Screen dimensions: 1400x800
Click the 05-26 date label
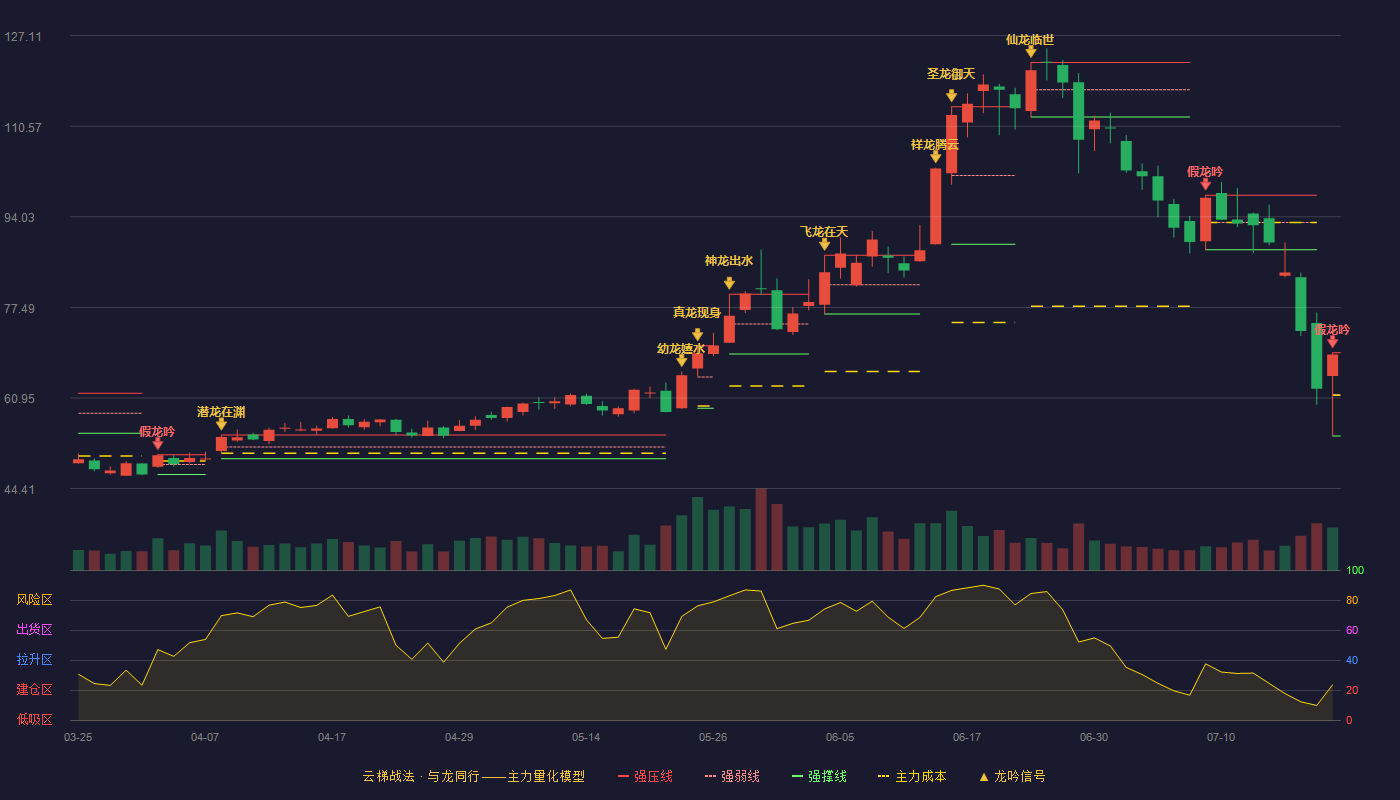[713, 737]
